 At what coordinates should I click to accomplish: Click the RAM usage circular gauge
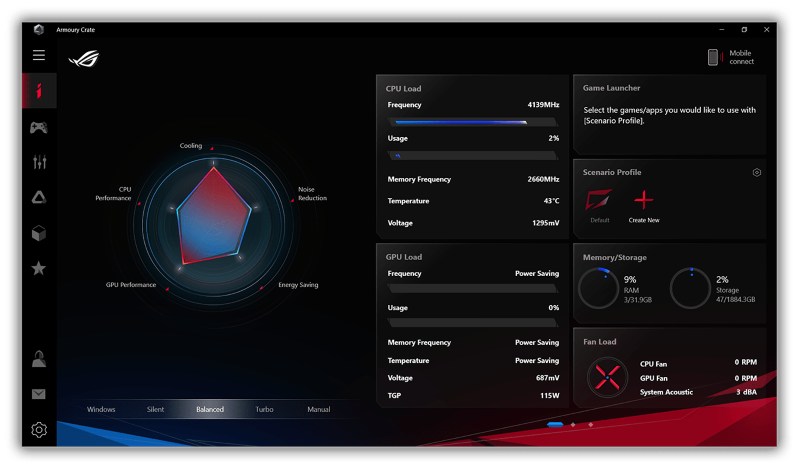click(x=598, y=288)
